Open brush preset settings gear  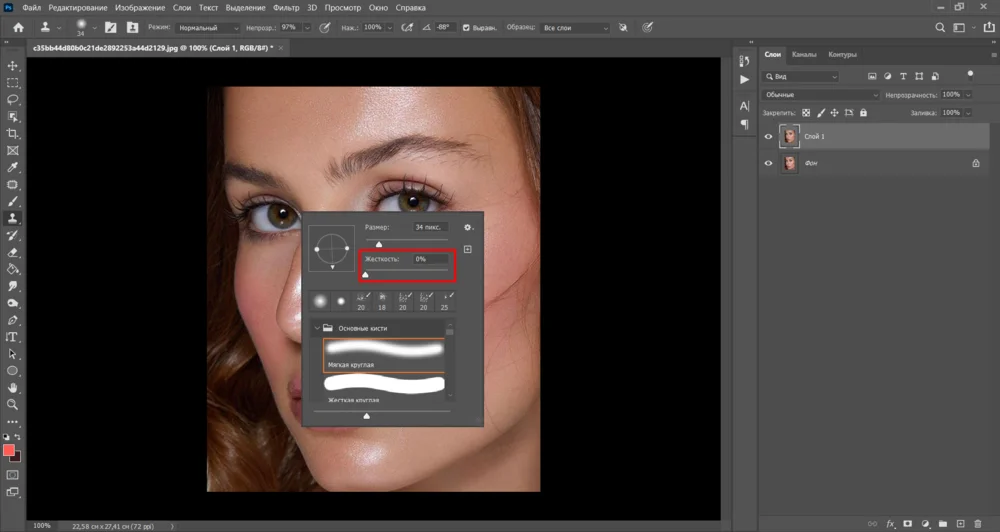coord(467,228)
